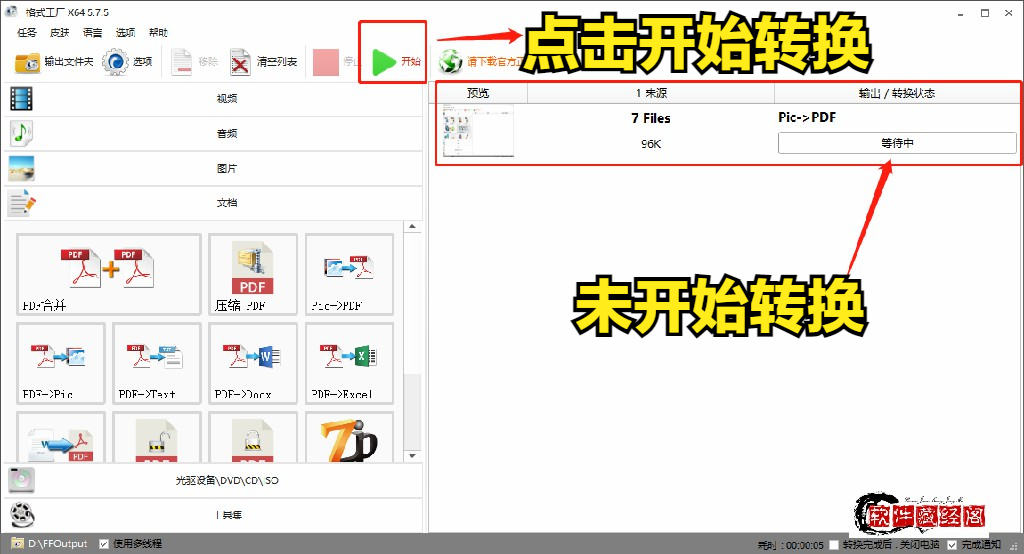Click the '96K' size text
The image size is (1024, 554).
tap(650, 144)
